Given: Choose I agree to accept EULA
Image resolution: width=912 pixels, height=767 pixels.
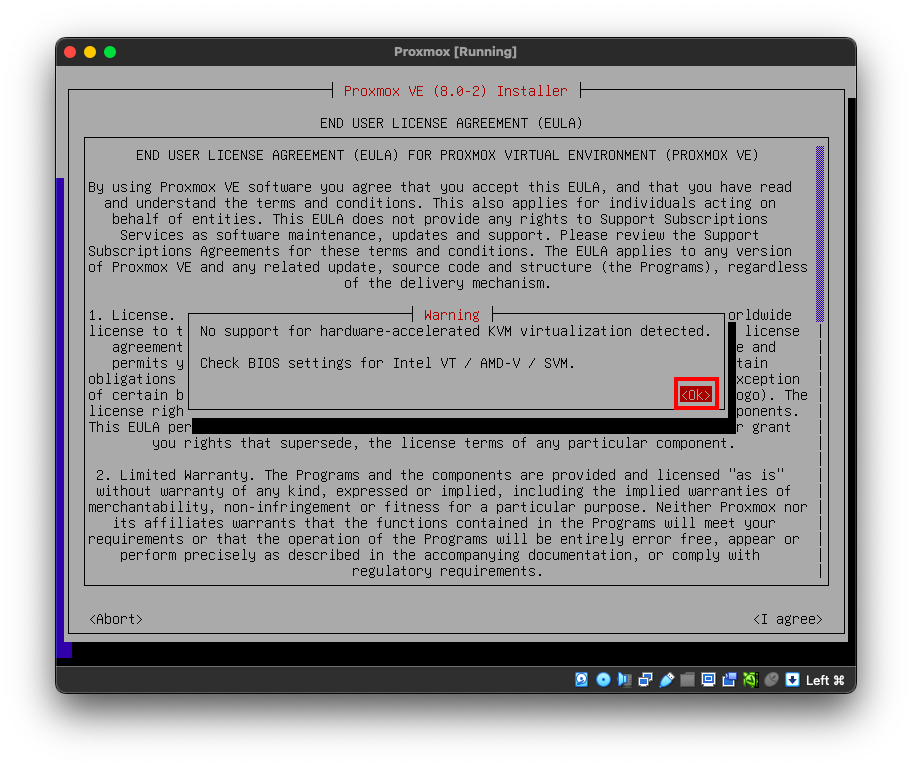Looking at the screenshot, I should [788, 619].
